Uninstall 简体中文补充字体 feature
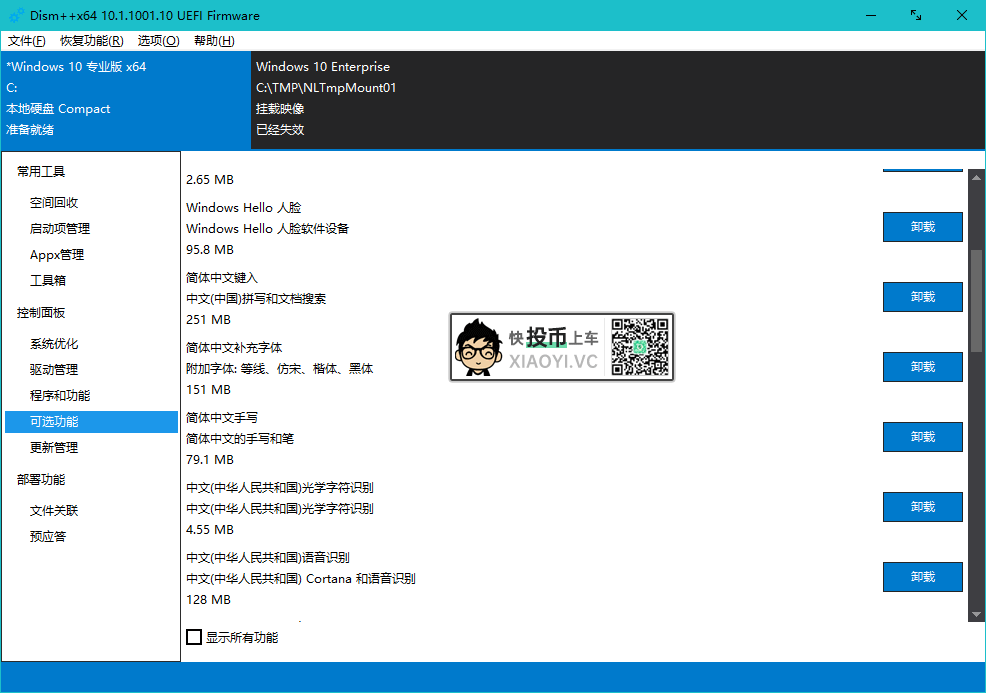The image size is (986, 693). (922, 367)
